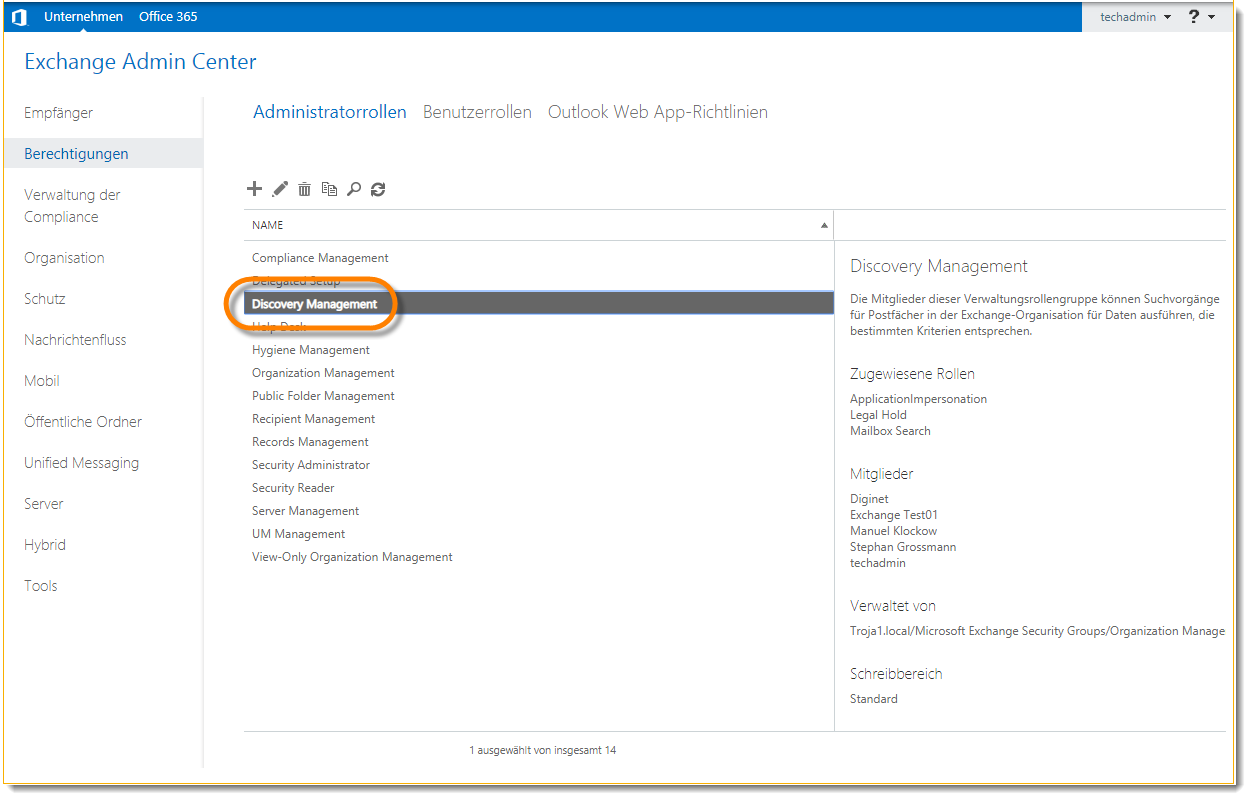Open the help question mark menu
The width and height of the screenshot is (1251, 800).
pos(1201,17)
